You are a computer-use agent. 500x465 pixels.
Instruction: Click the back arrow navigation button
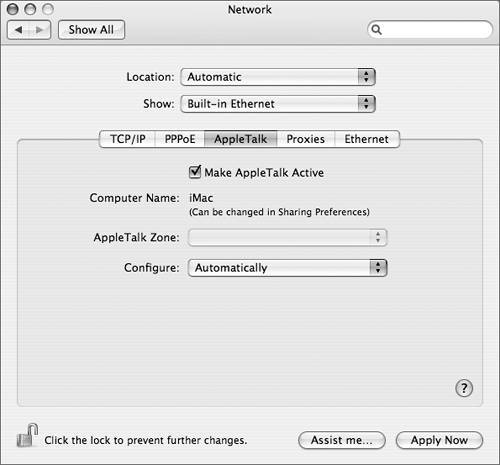pyautogui.click(x=18, y=30)
